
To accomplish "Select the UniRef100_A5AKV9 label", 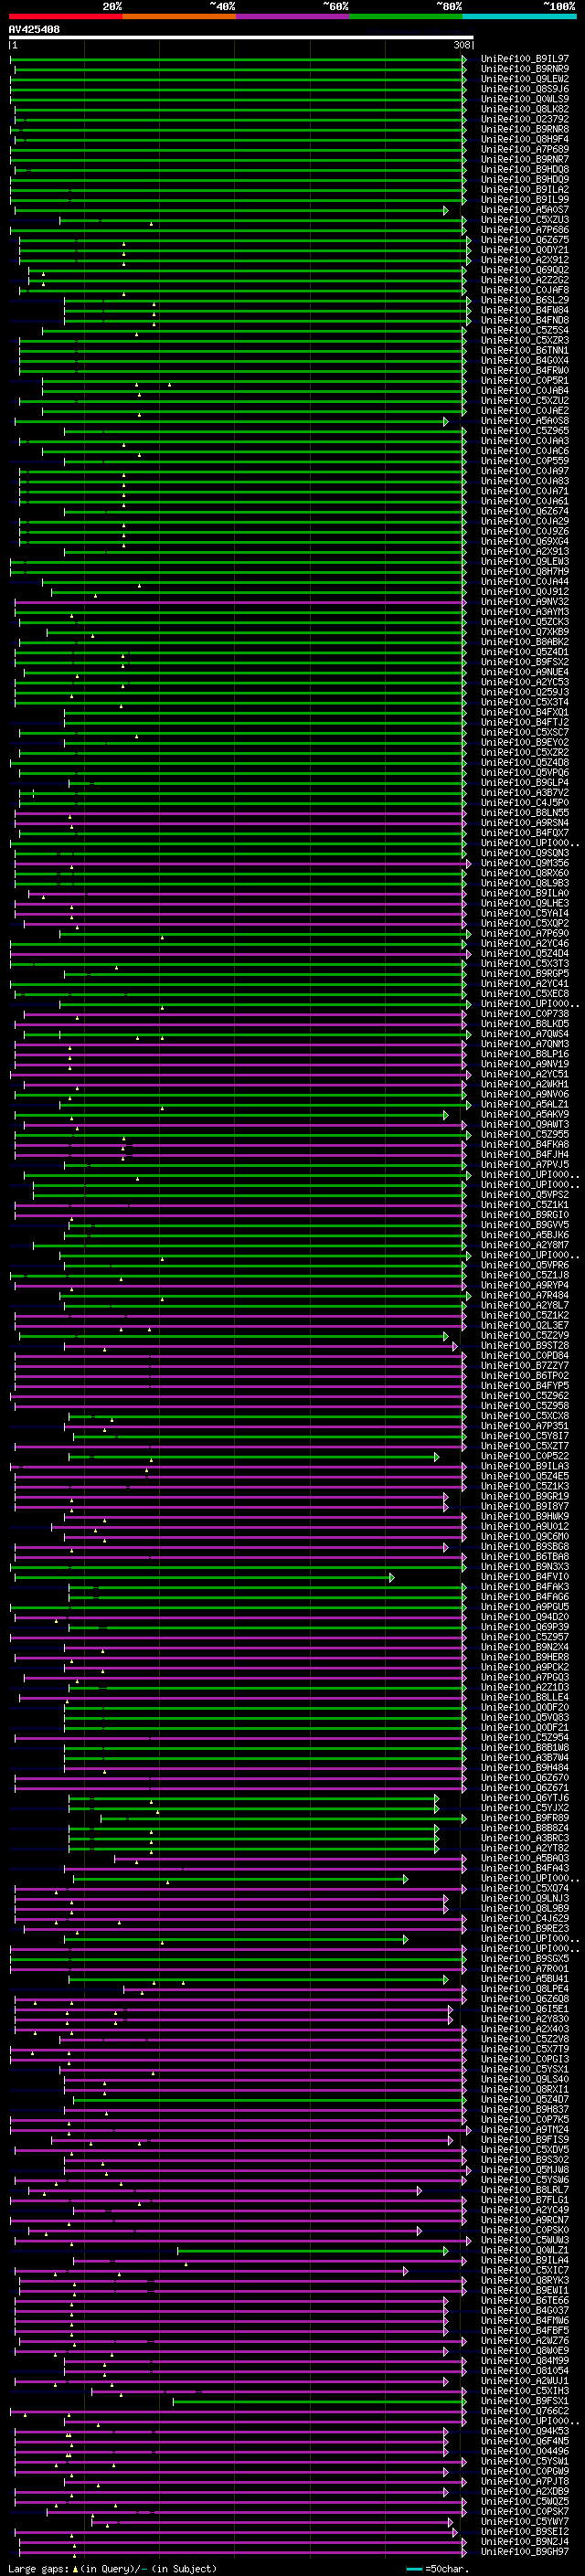I will tap(525, 1114).
